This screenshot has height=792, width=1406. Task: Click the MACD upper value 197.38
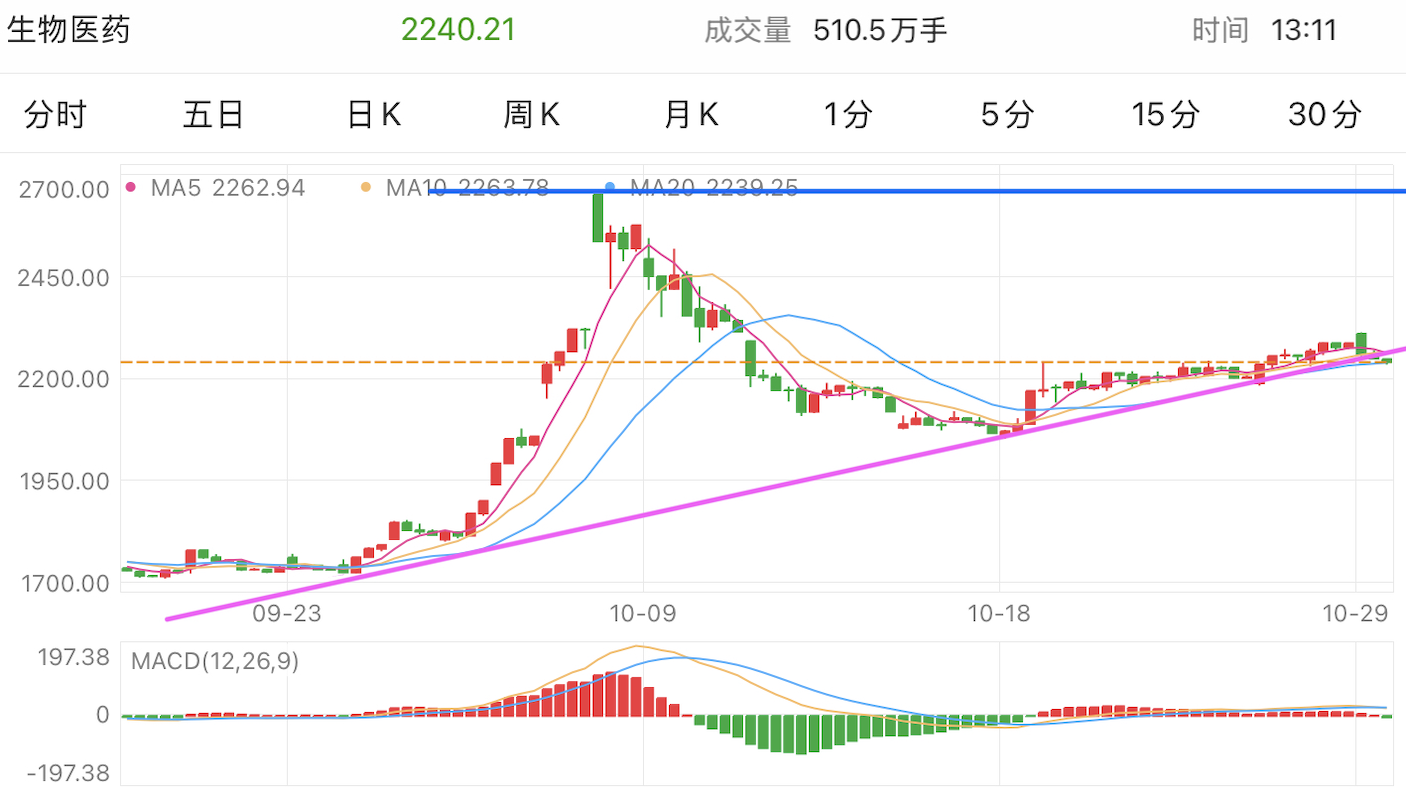pyautogui.click(x=75, y=657)
